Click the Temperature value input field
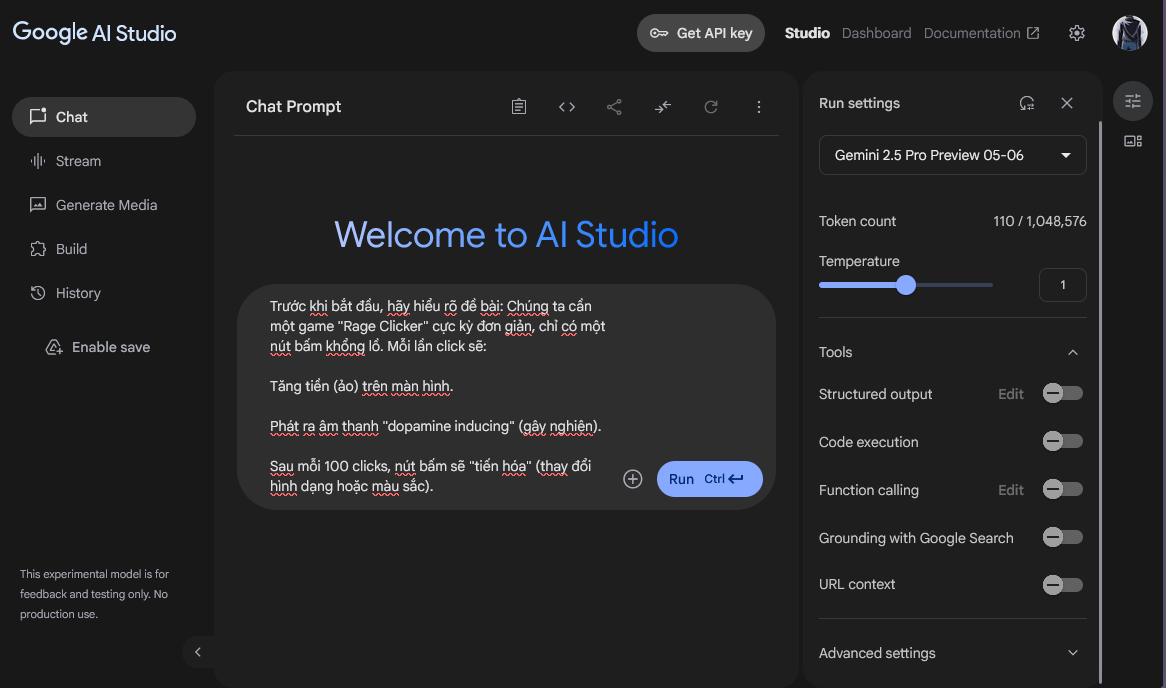This screenshot has width=1166, height=688. click(x=1063, y=285)
